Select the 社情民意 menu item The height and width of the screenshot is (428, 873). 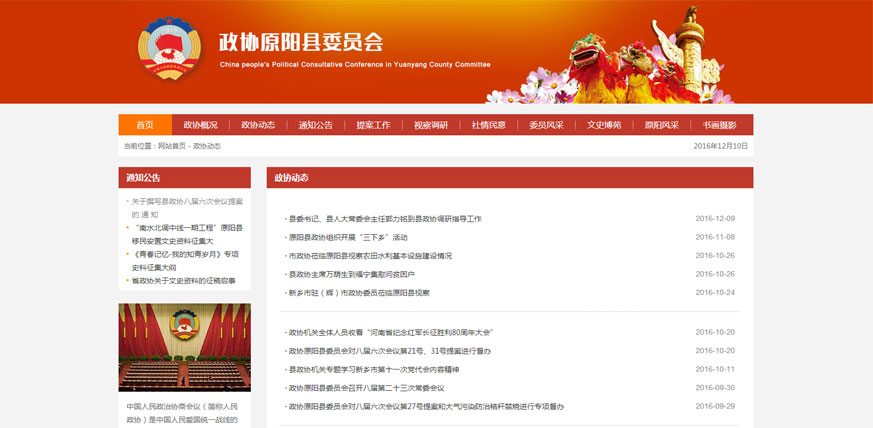coord(489,125)
